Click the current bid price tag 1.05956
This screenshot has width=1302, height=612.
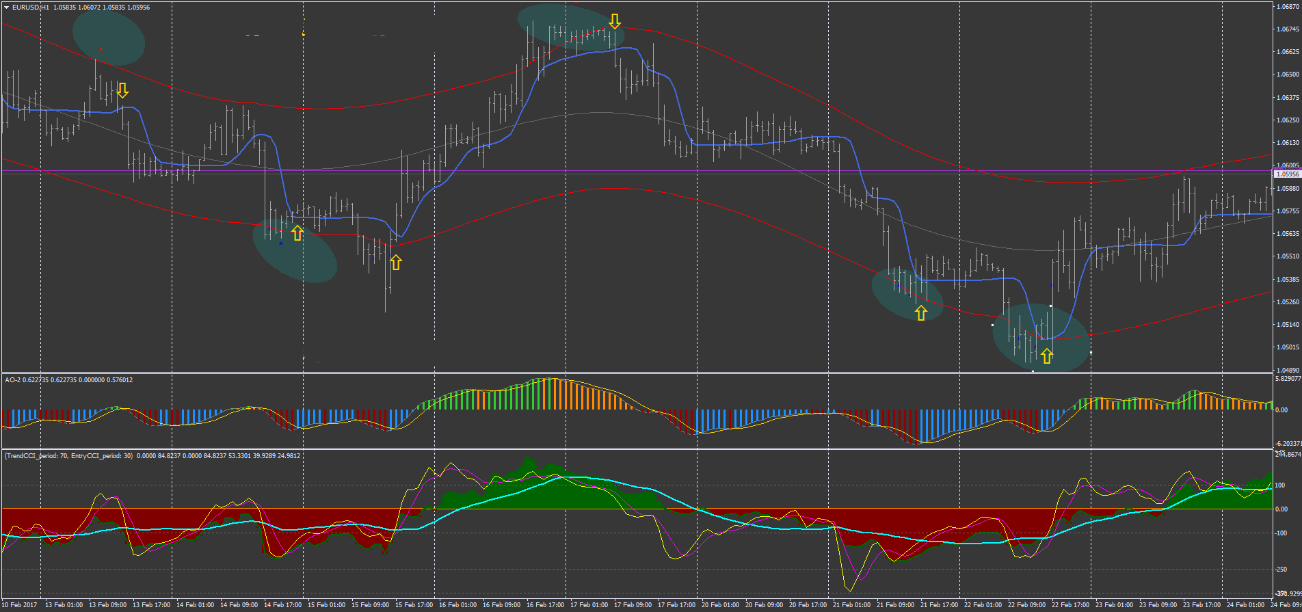coord(1280,173)
